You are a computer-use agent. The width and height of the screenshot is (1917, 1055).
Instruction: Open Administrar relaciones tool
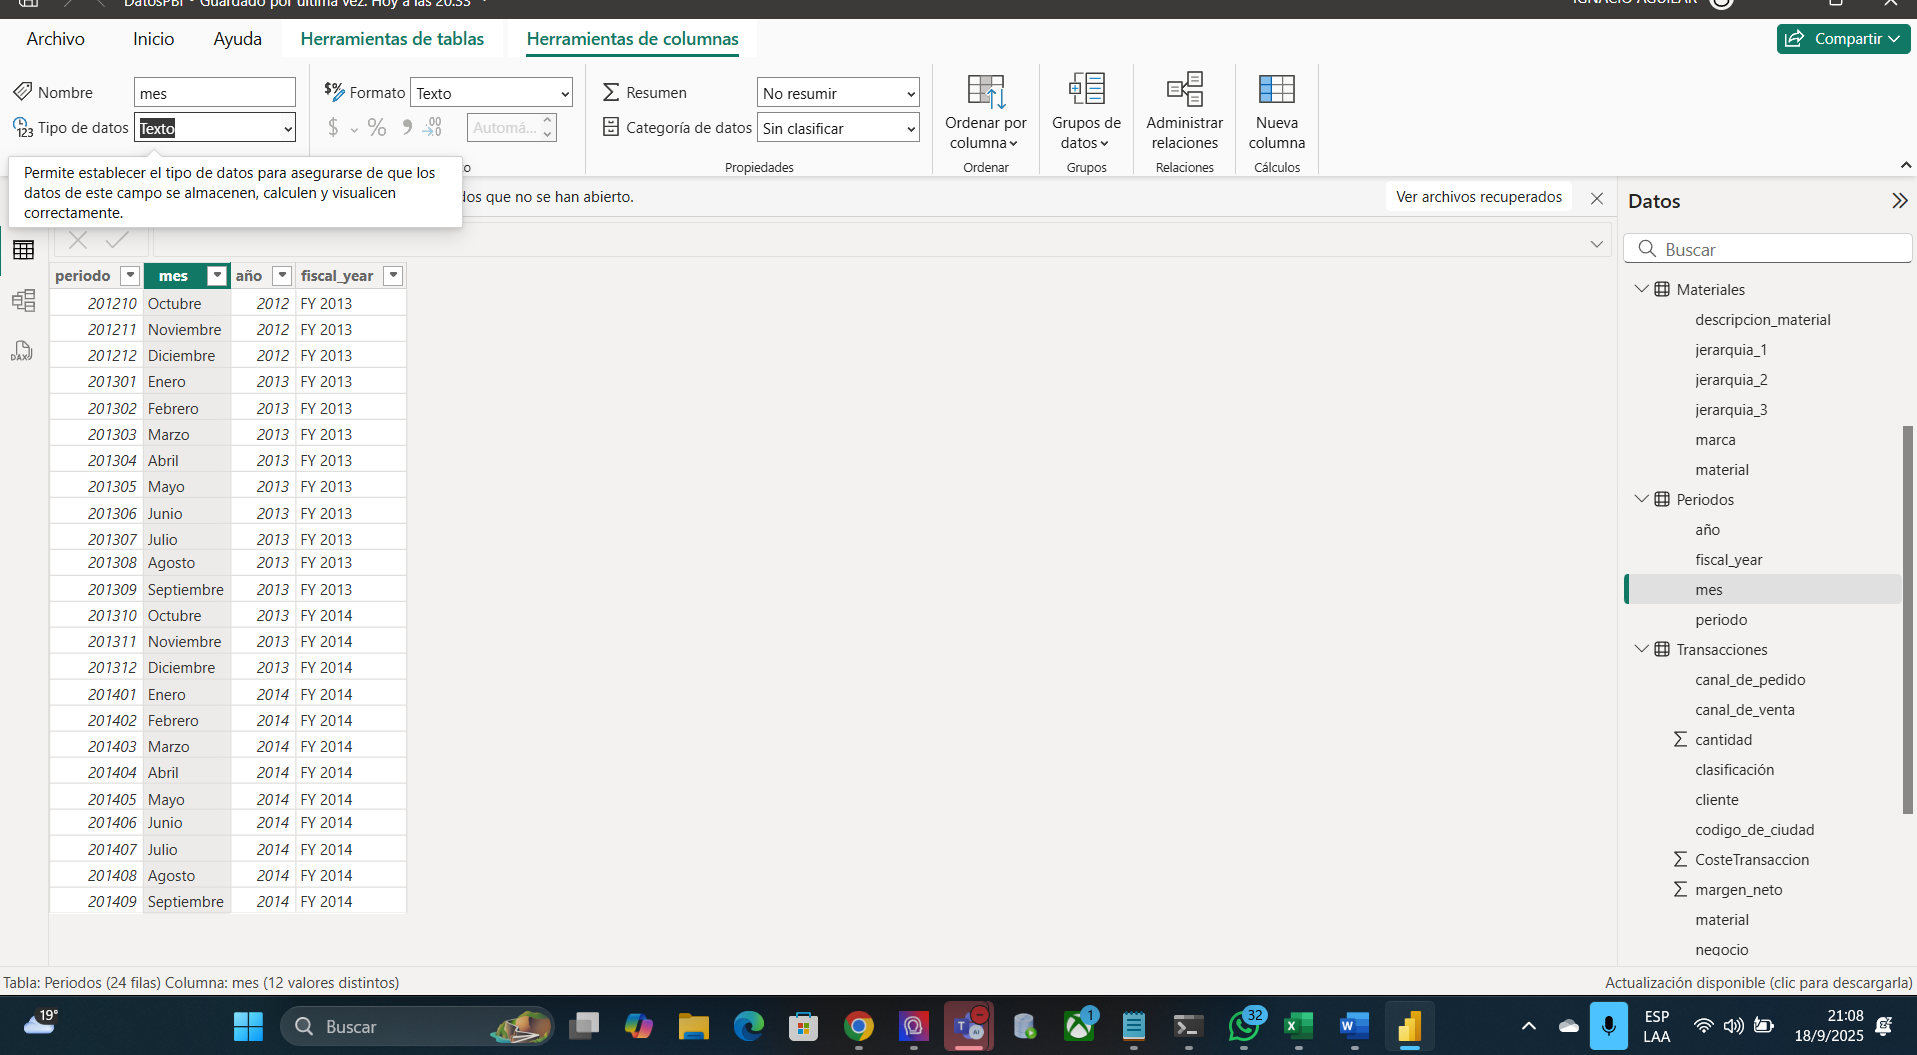(x=1184, y=90)
